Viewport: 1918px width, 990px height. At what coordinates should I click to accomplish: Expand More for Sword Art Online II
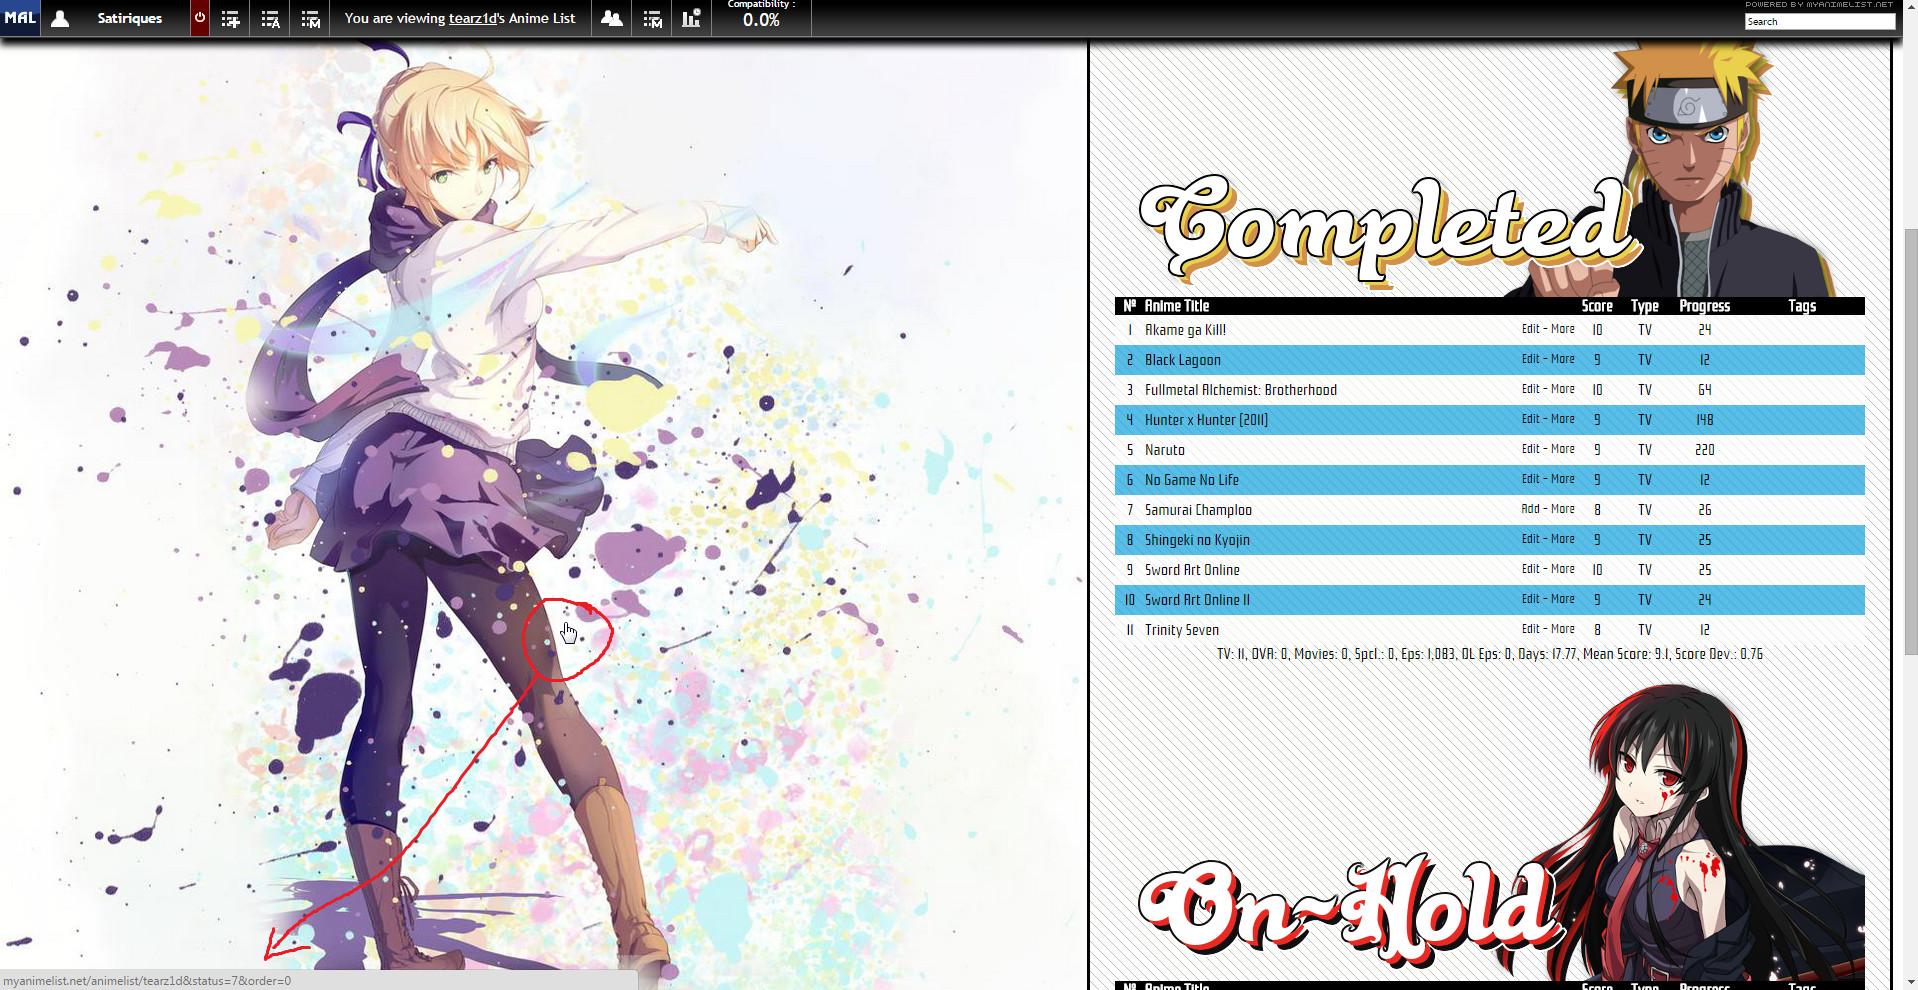(x=1563, y=599)
